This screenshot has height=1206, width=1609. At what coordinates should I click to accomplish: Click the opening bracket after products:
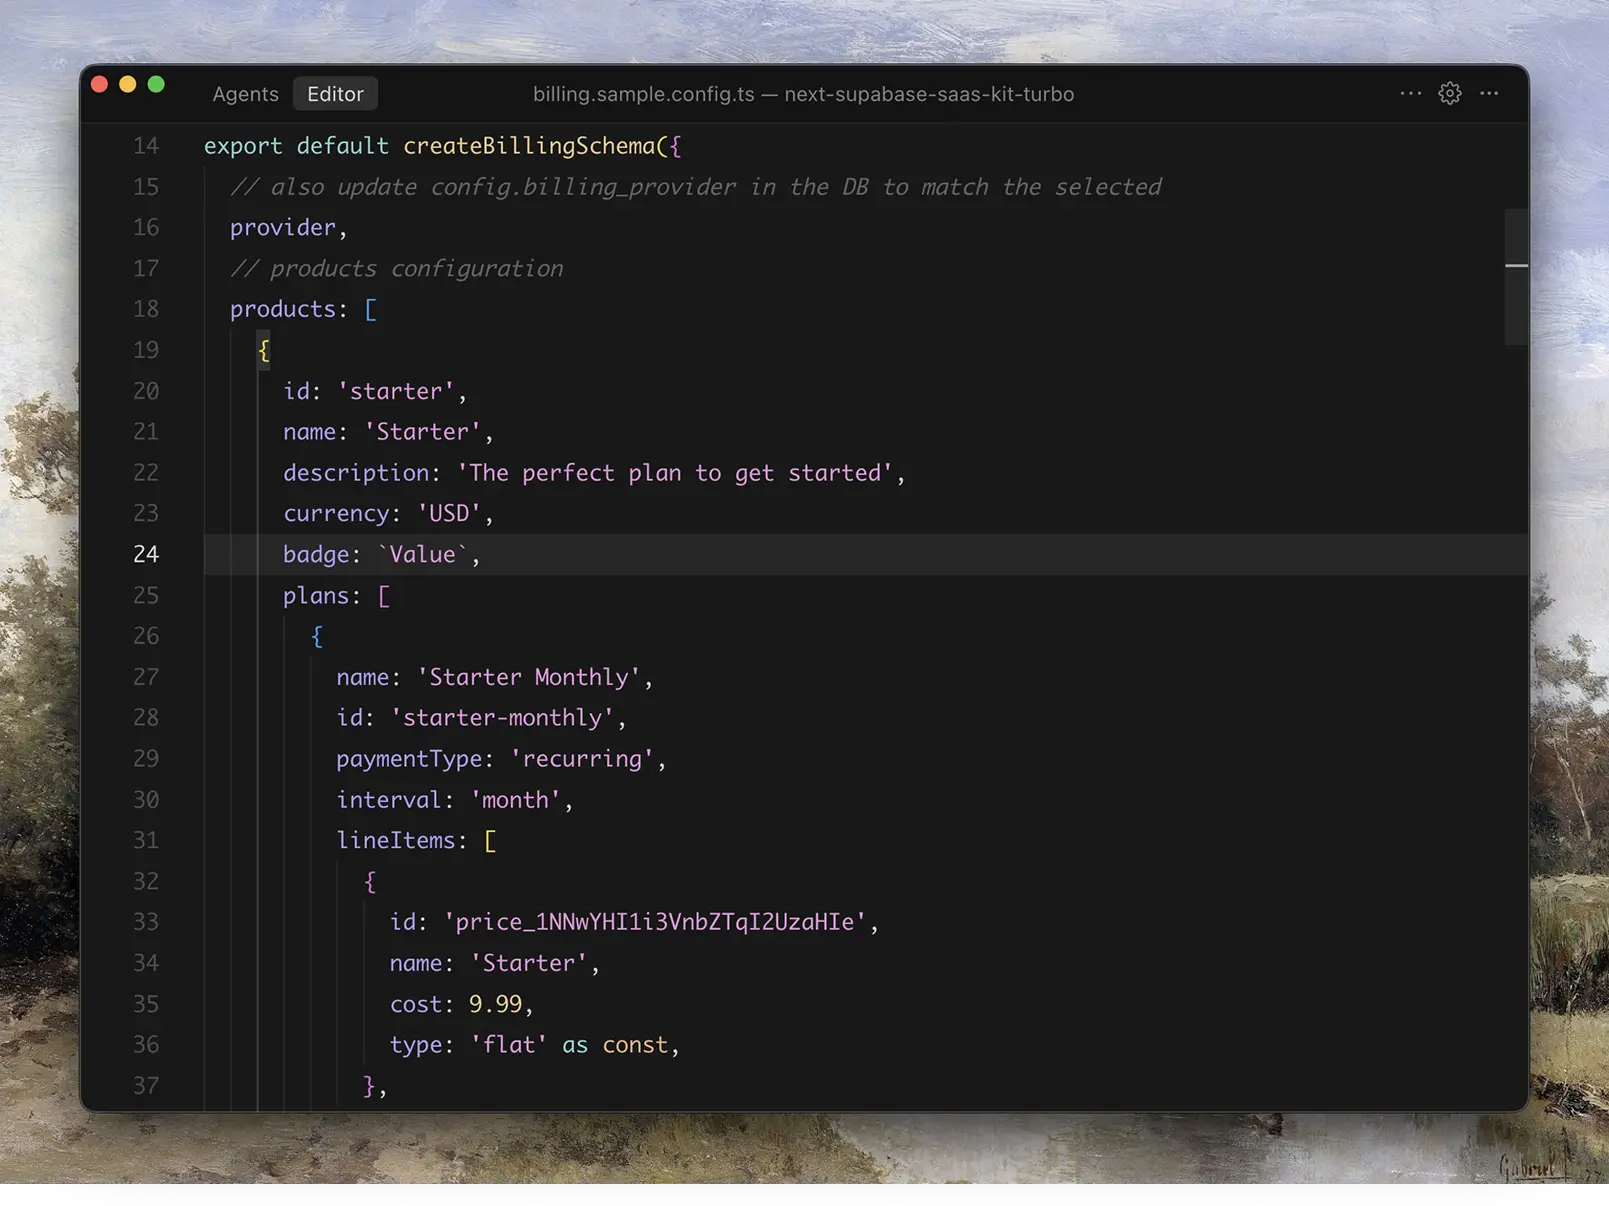point(371,310)
